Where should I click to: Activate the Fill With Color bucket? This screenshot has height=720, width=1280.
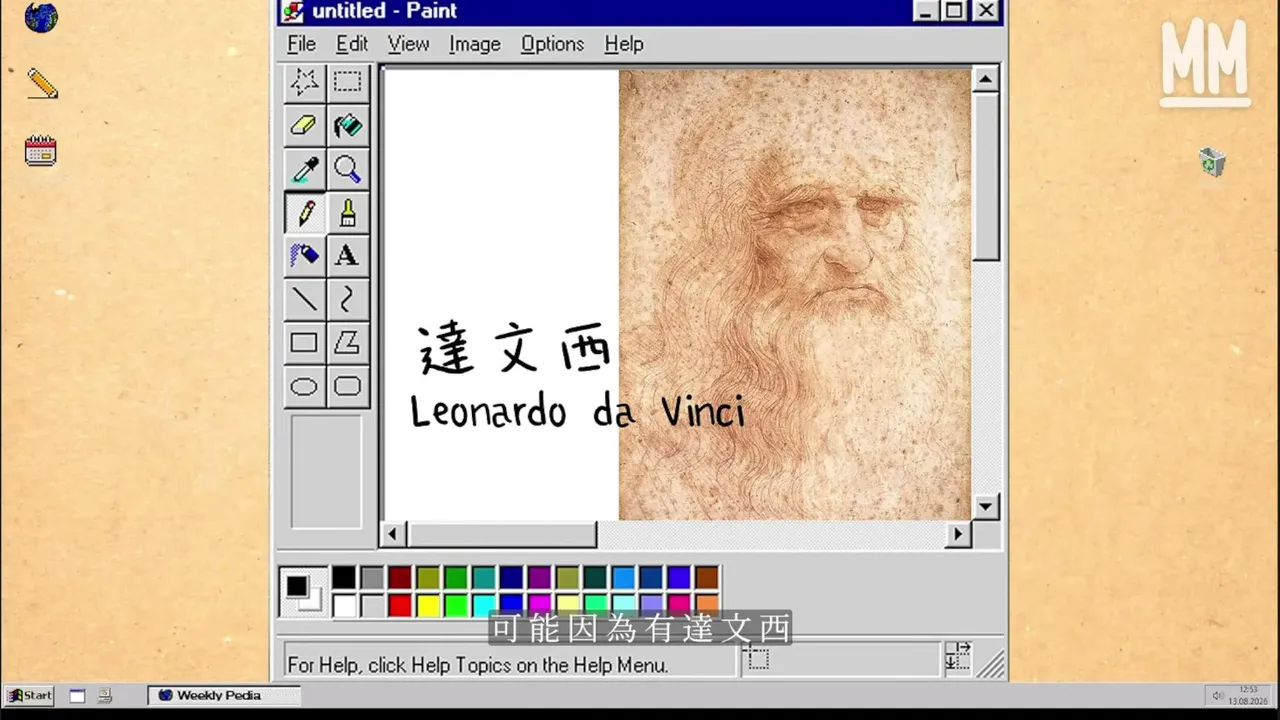(x=348, y=126)
